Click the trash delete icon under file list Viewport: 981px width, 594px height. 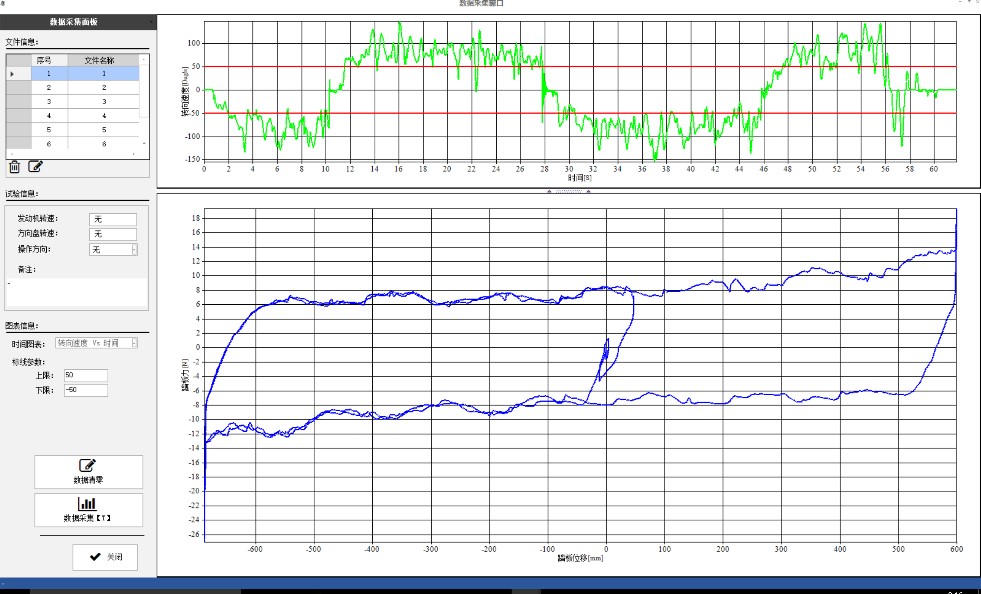(14, 167)
